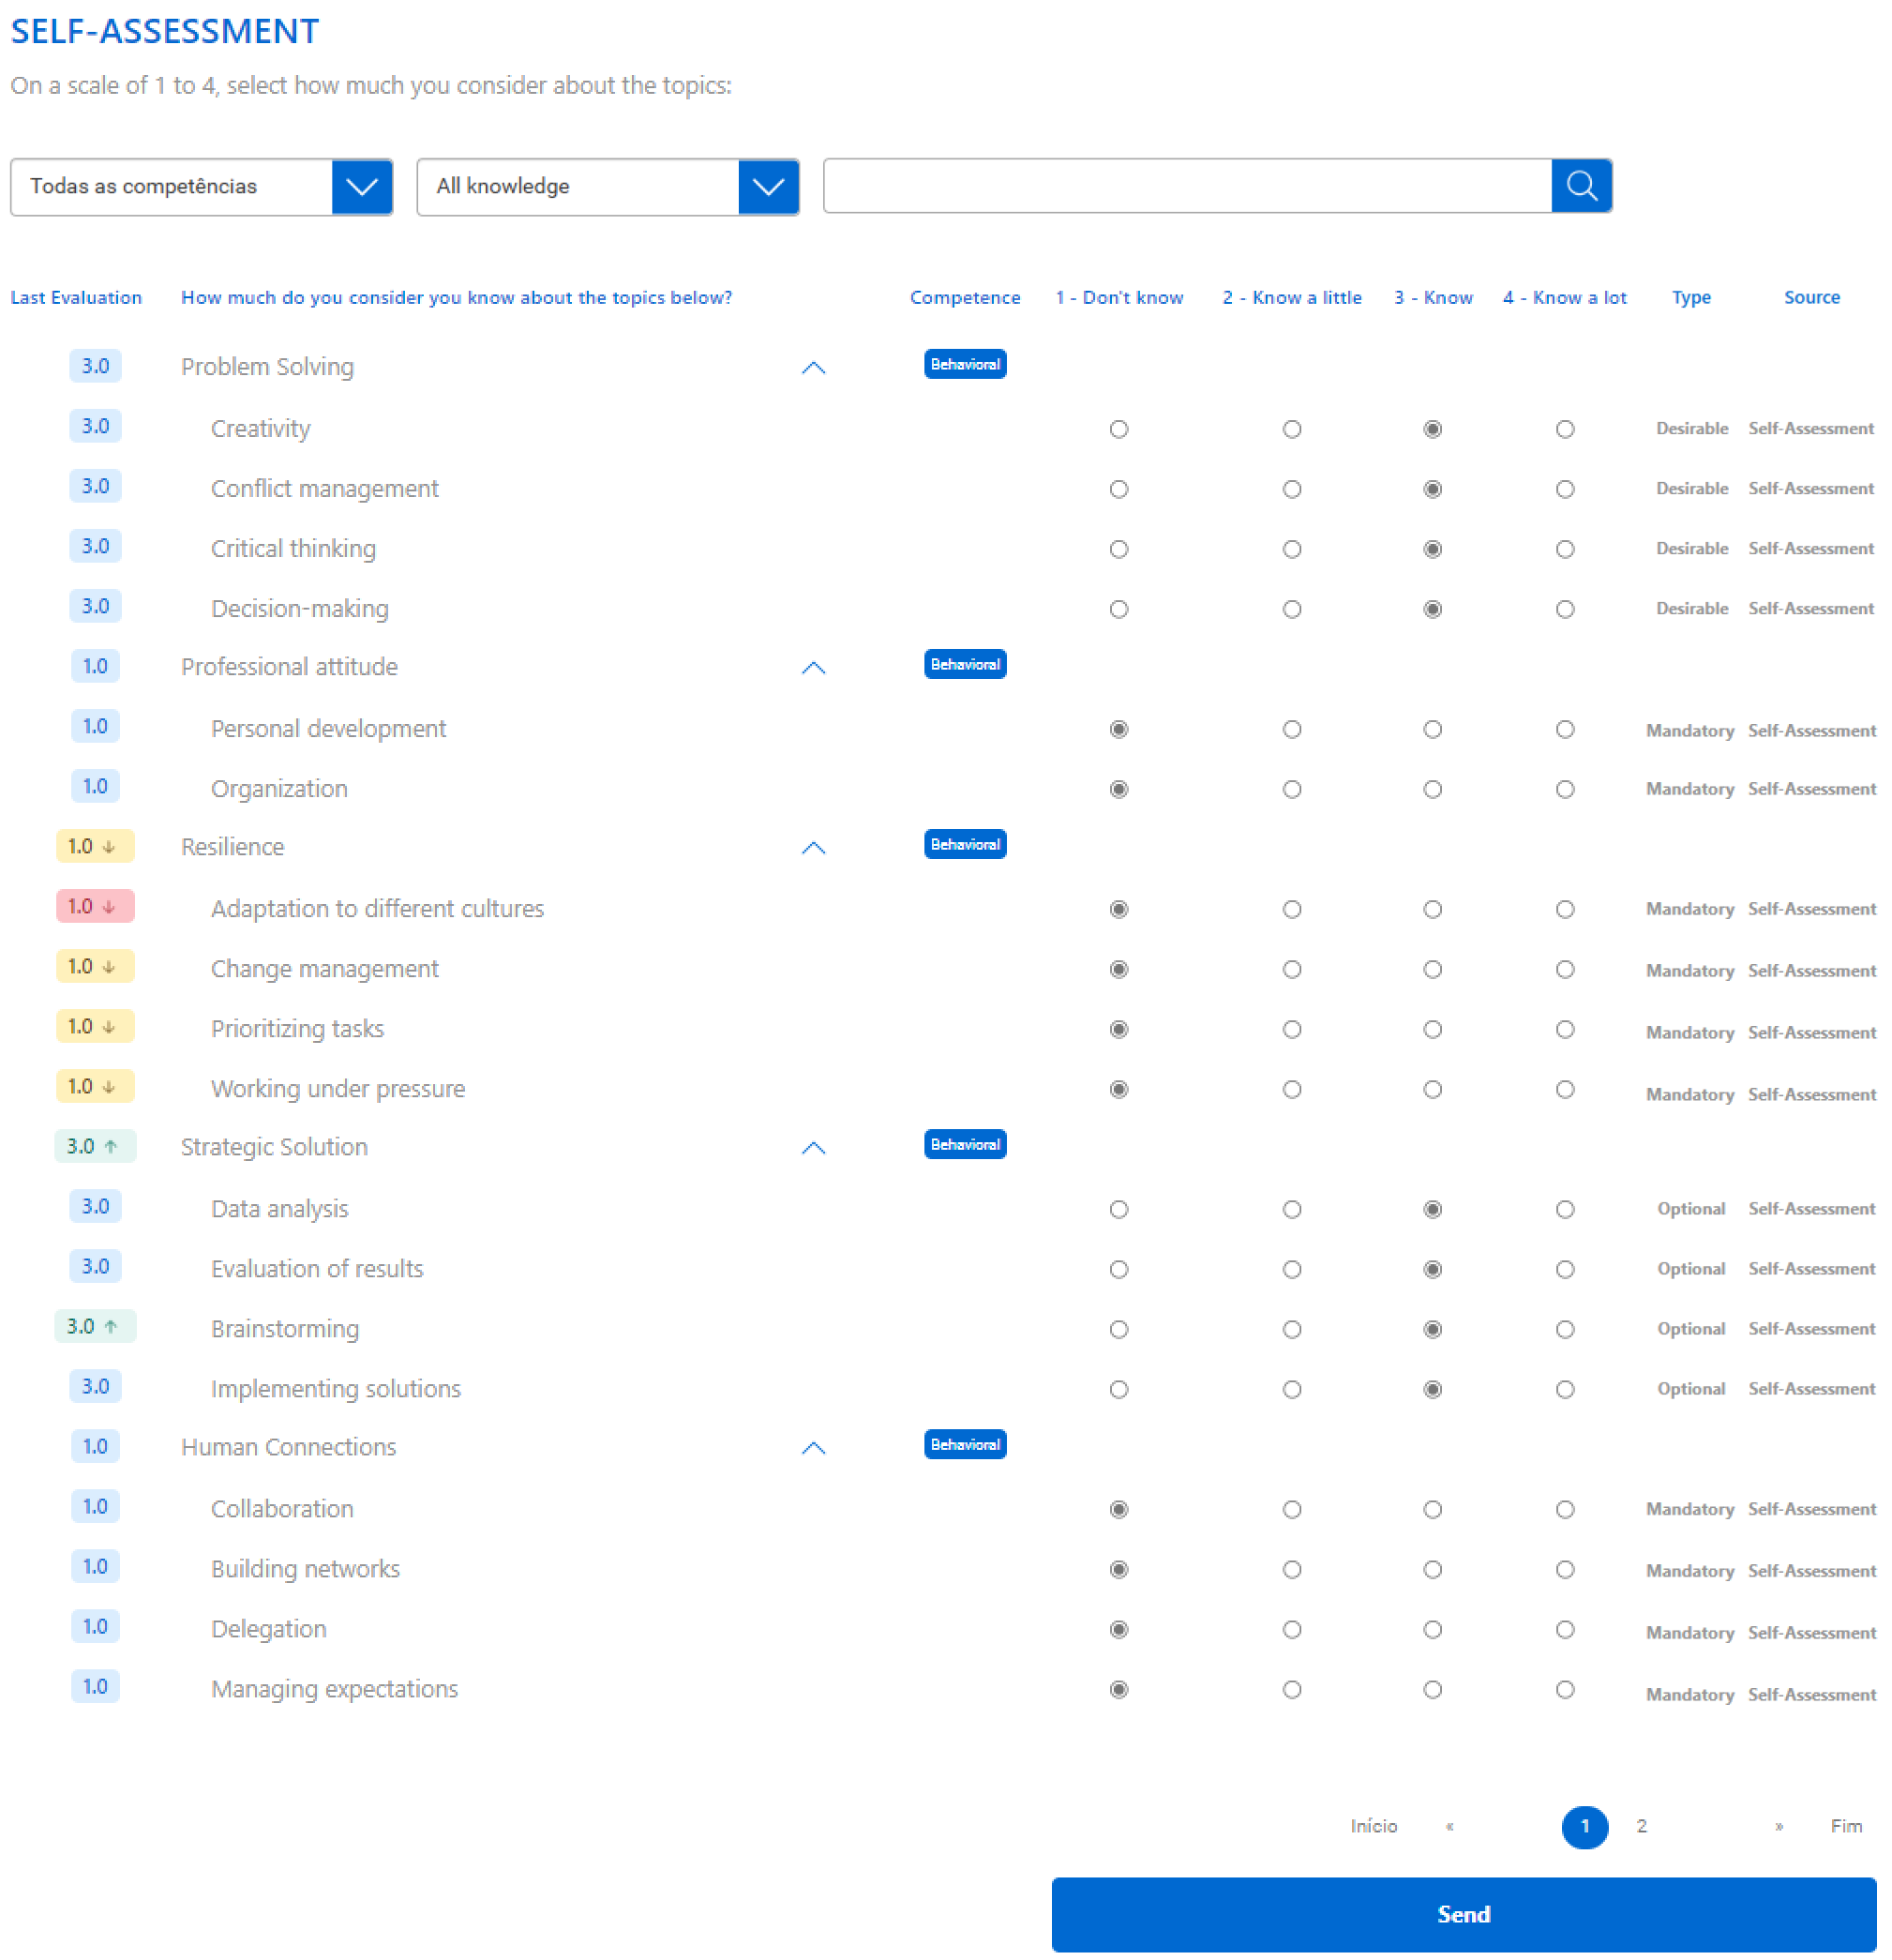Click the search magnifier icon button
The width and height of the screenshot is (1892, 1960).
pyautogui.click(x=1580, y=186)
